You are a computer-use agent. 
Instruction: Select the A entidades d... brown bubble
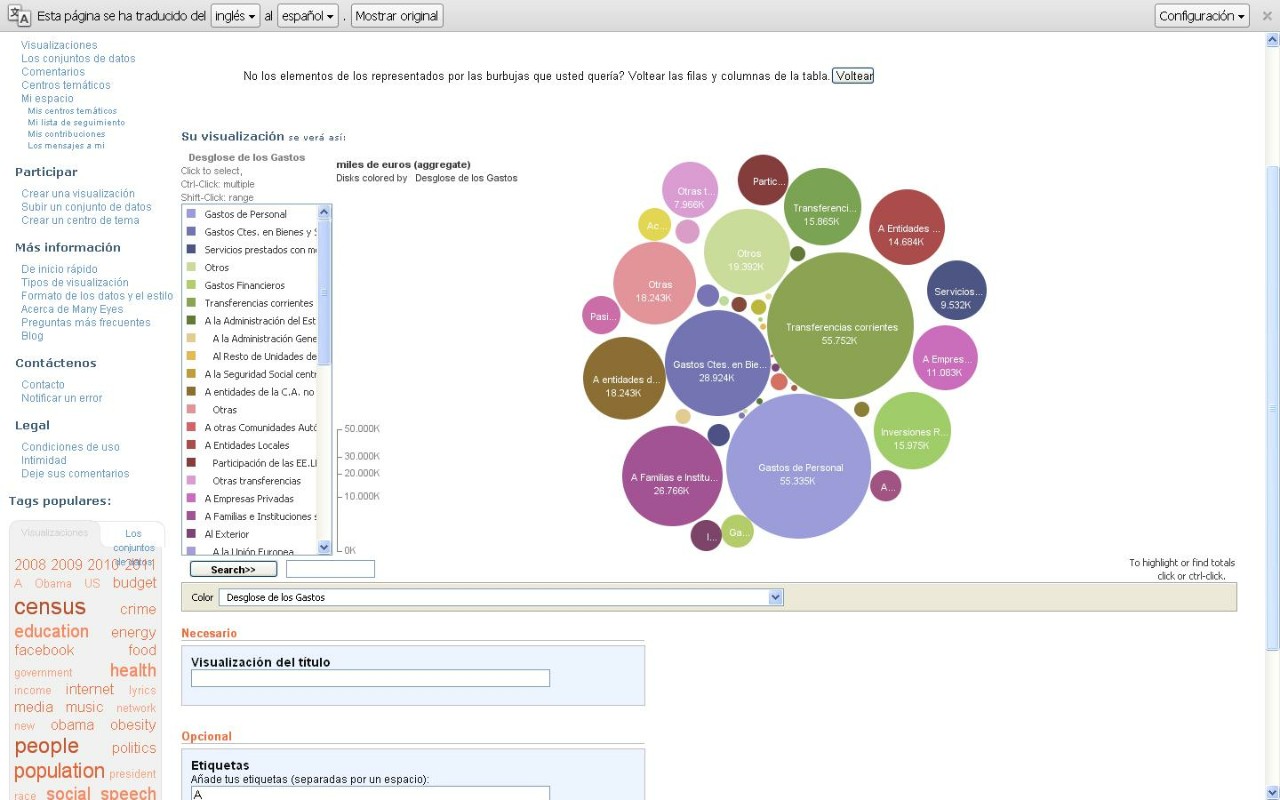point(624,379)
